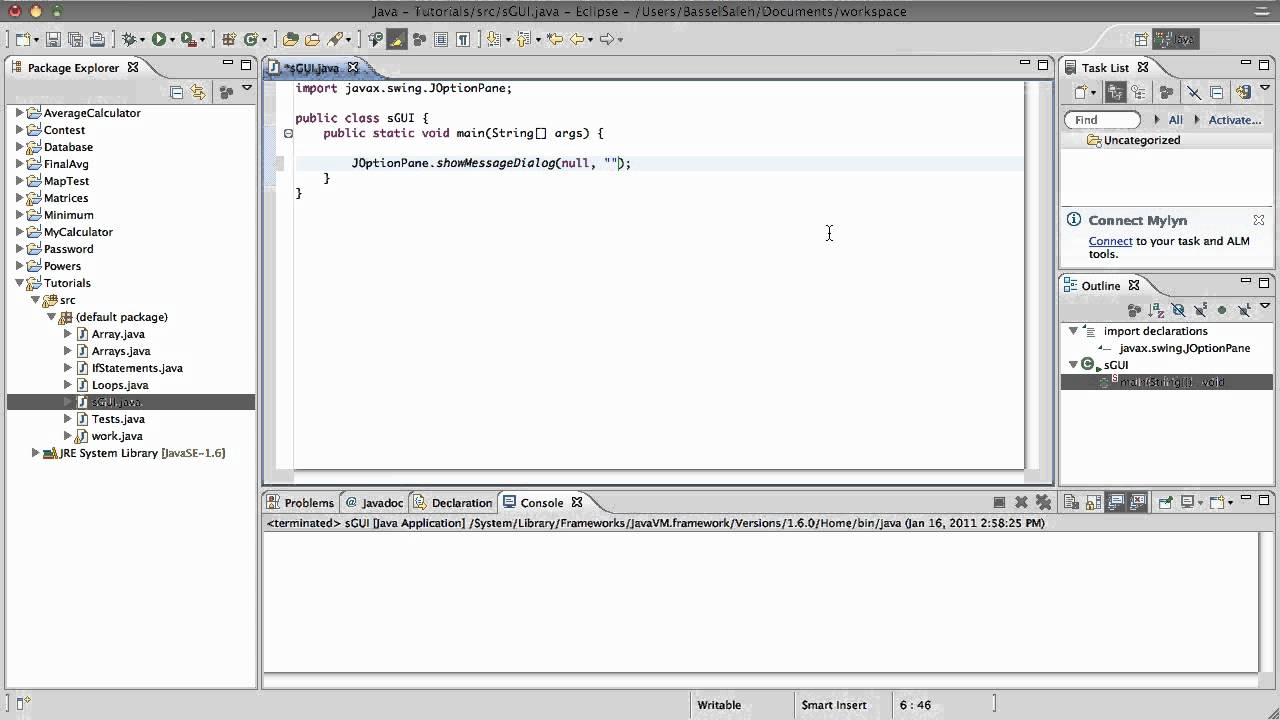Open Debug As dropdown arrow beside Debug
The image size is (1280, 720).
click(x=143, y=40)
